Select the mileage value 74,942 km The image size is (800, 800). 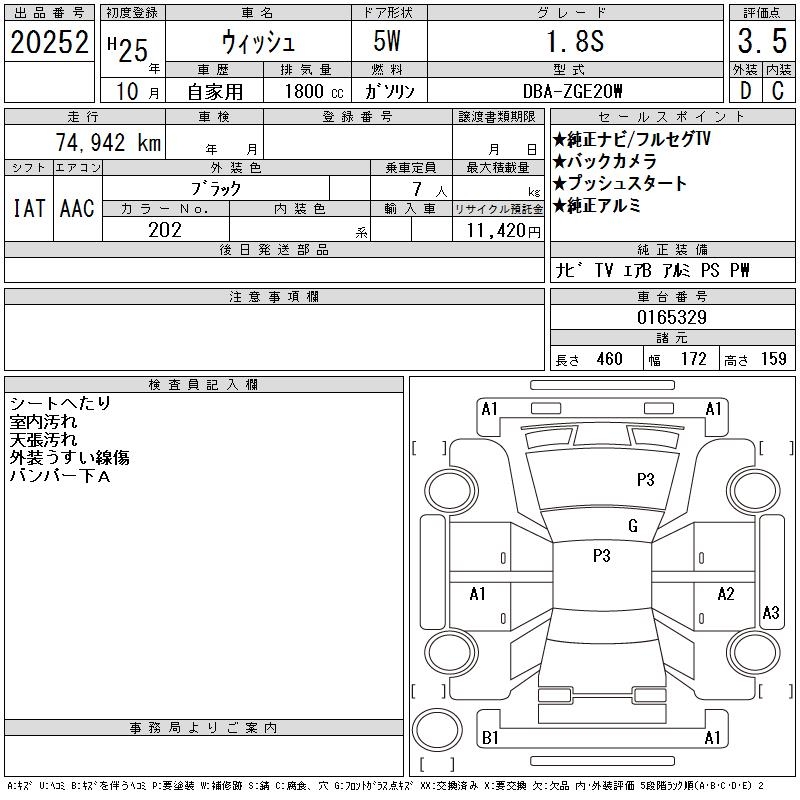coord(108,143)
